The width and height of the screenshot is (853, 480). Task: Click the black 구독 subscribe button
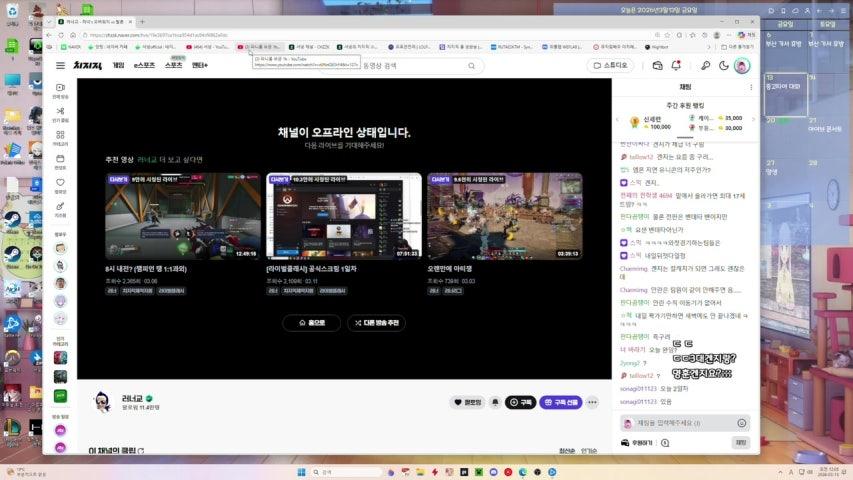click(521, 402)
